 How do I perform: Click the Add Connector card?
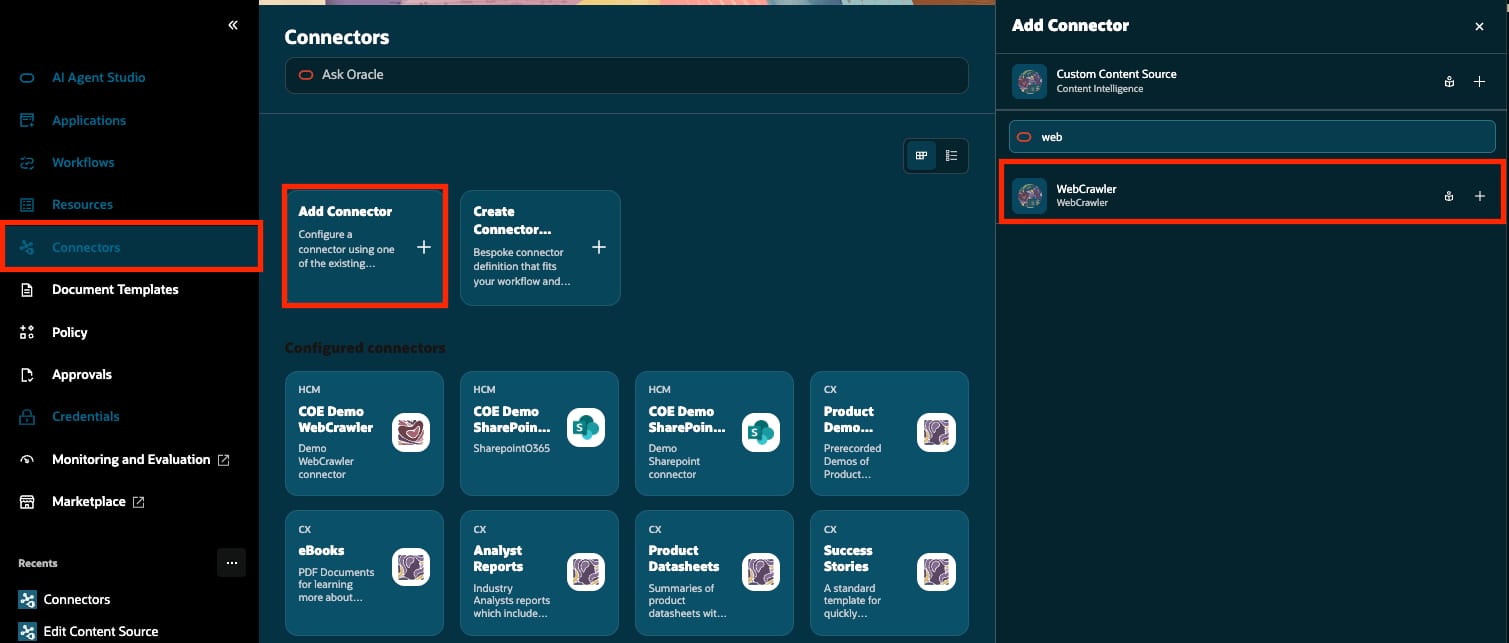tap(364, 246)
